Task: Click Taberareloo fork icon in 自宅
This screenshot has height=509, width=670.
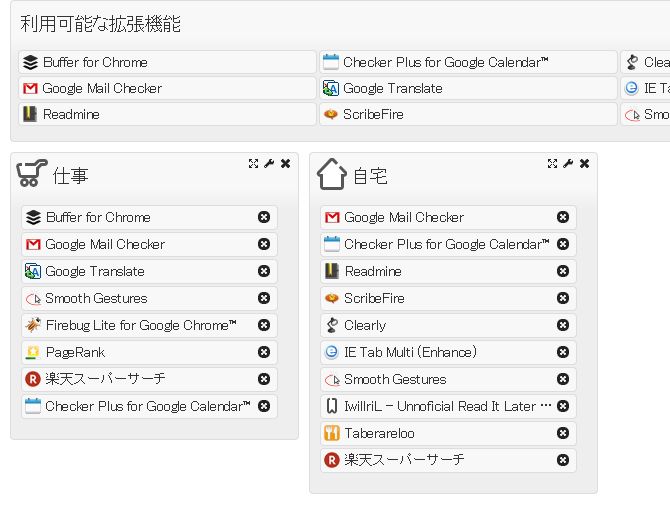Action: 332,433
